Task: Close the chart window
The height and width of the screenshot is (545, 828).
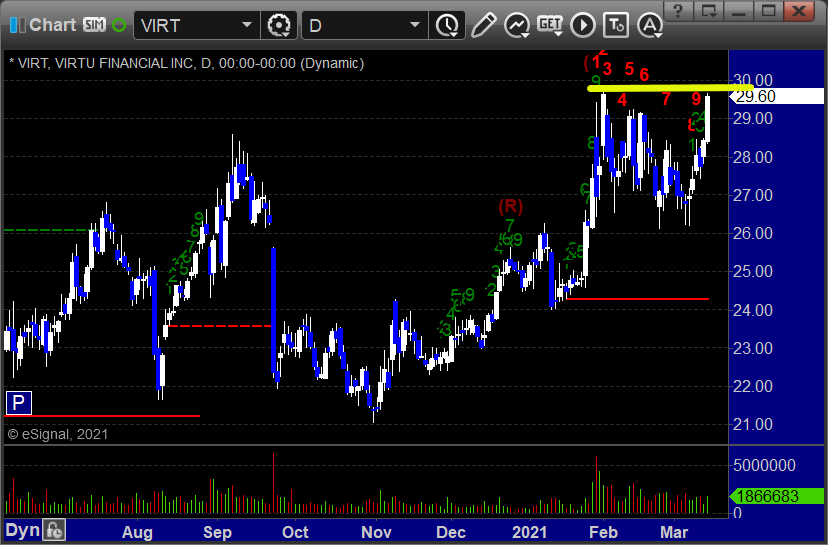Action: point(799,10)
